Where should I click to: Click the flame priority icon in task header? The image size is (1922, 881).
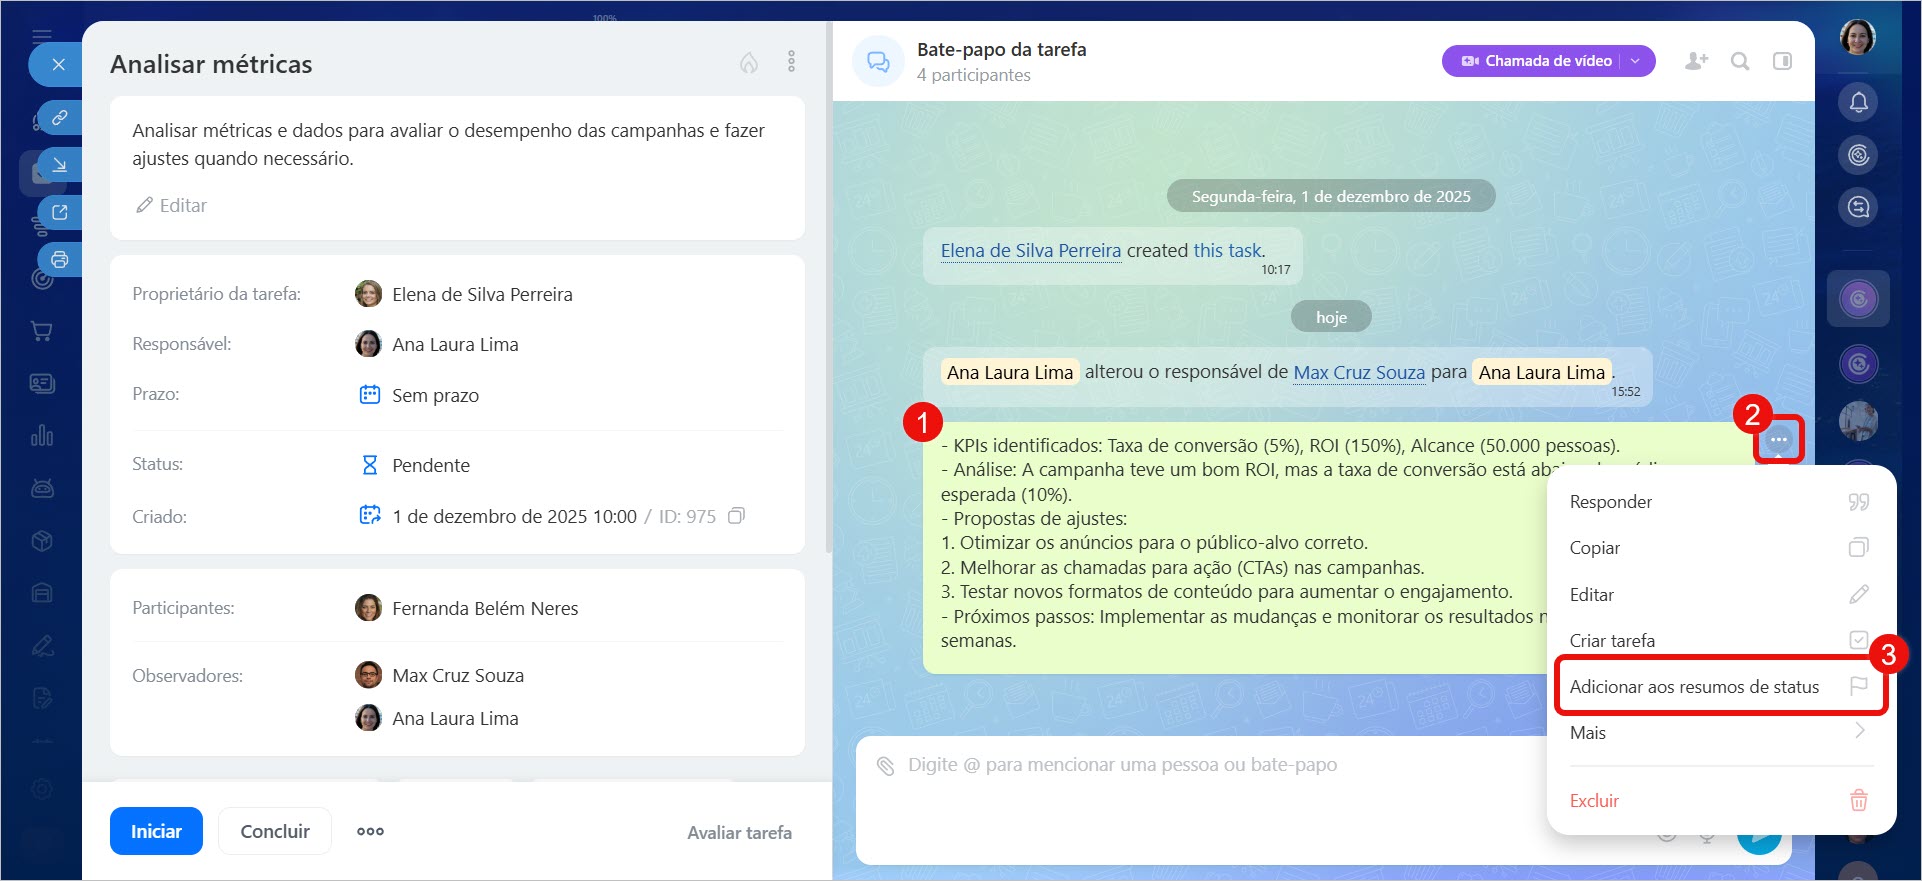coord(748,63)
